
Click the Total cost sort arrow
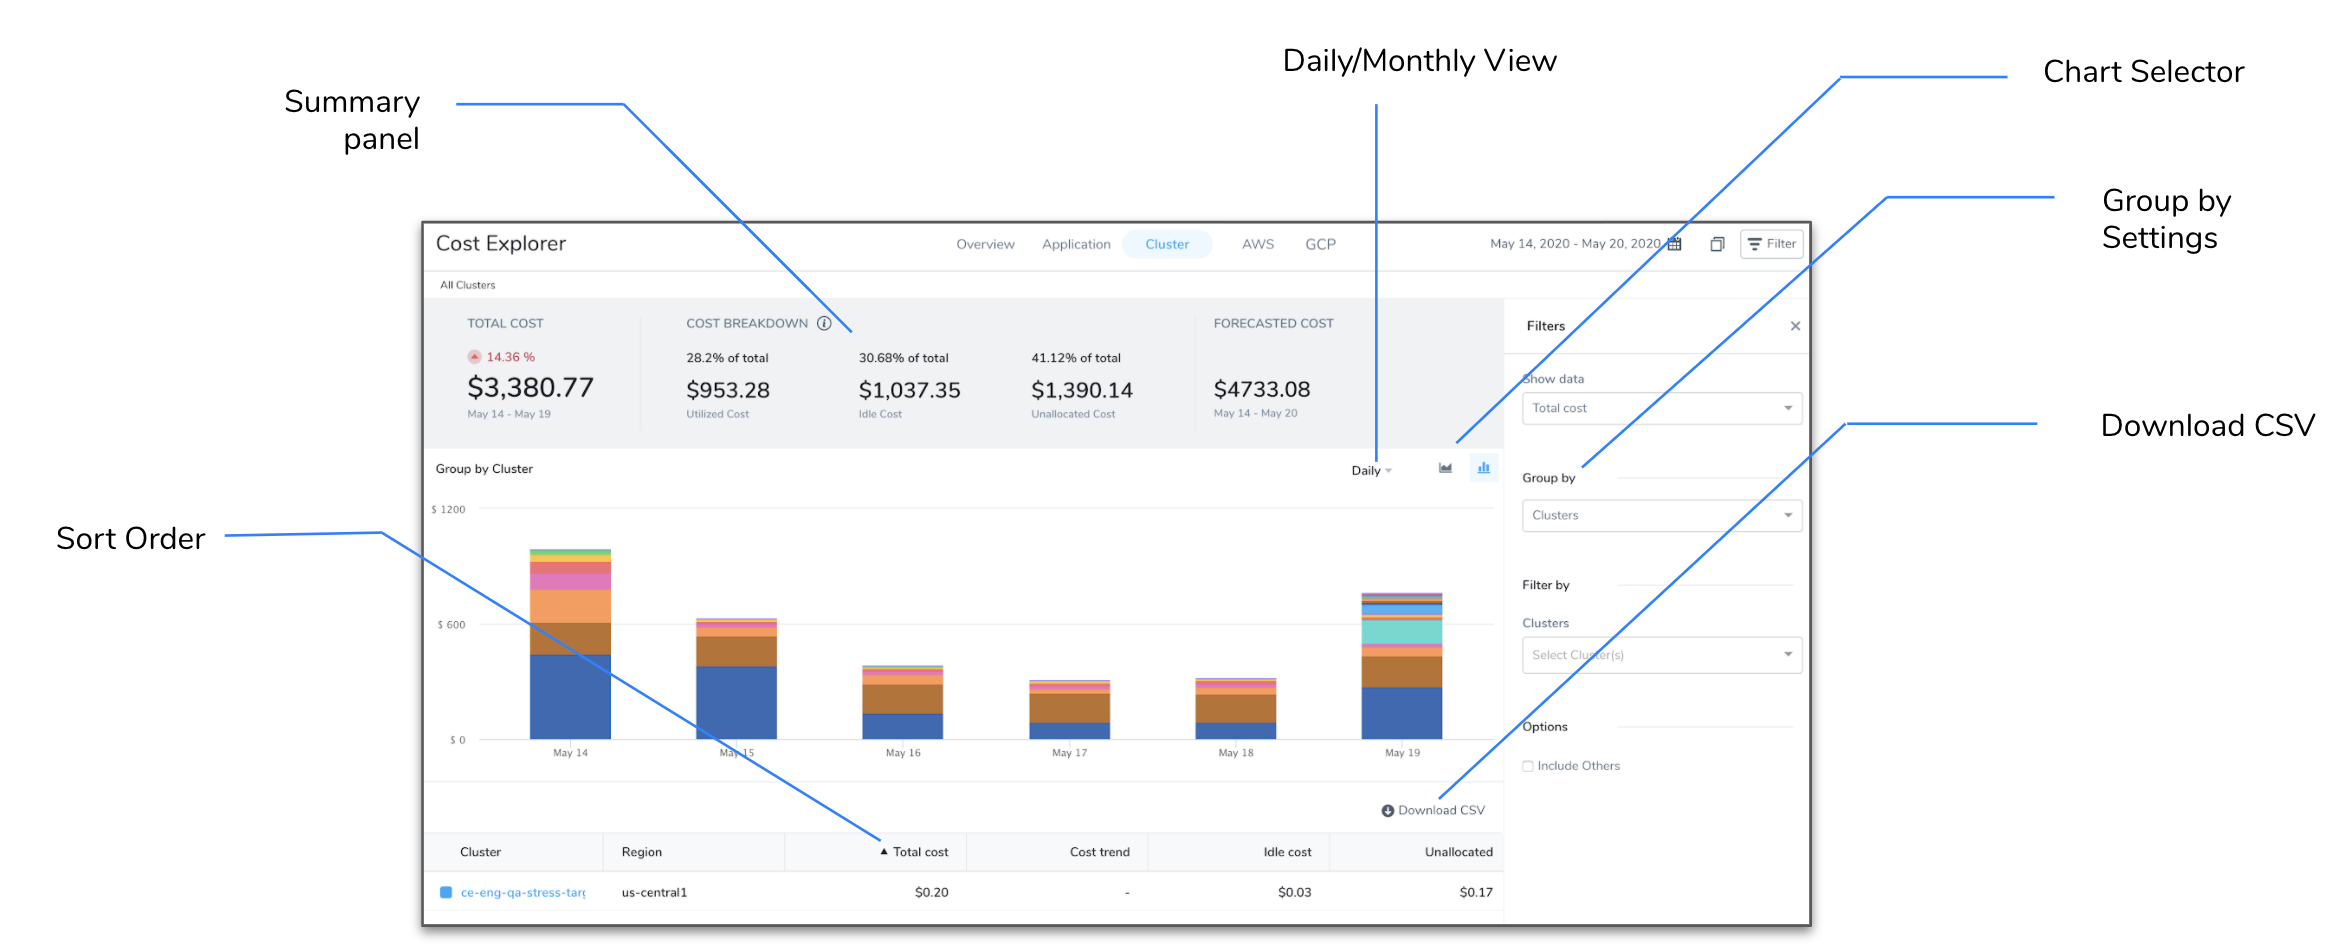click(x=884, y=852)
